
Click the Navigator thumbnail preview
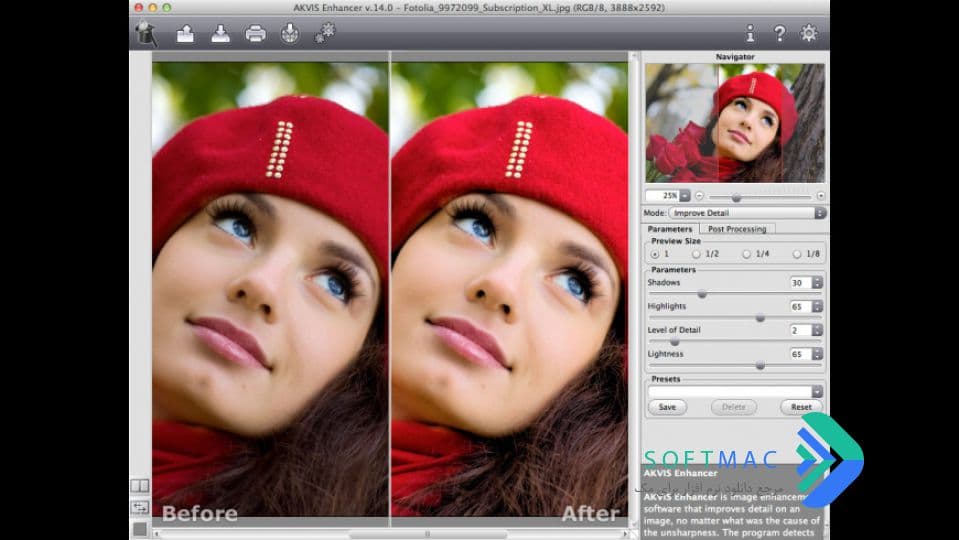735,123
